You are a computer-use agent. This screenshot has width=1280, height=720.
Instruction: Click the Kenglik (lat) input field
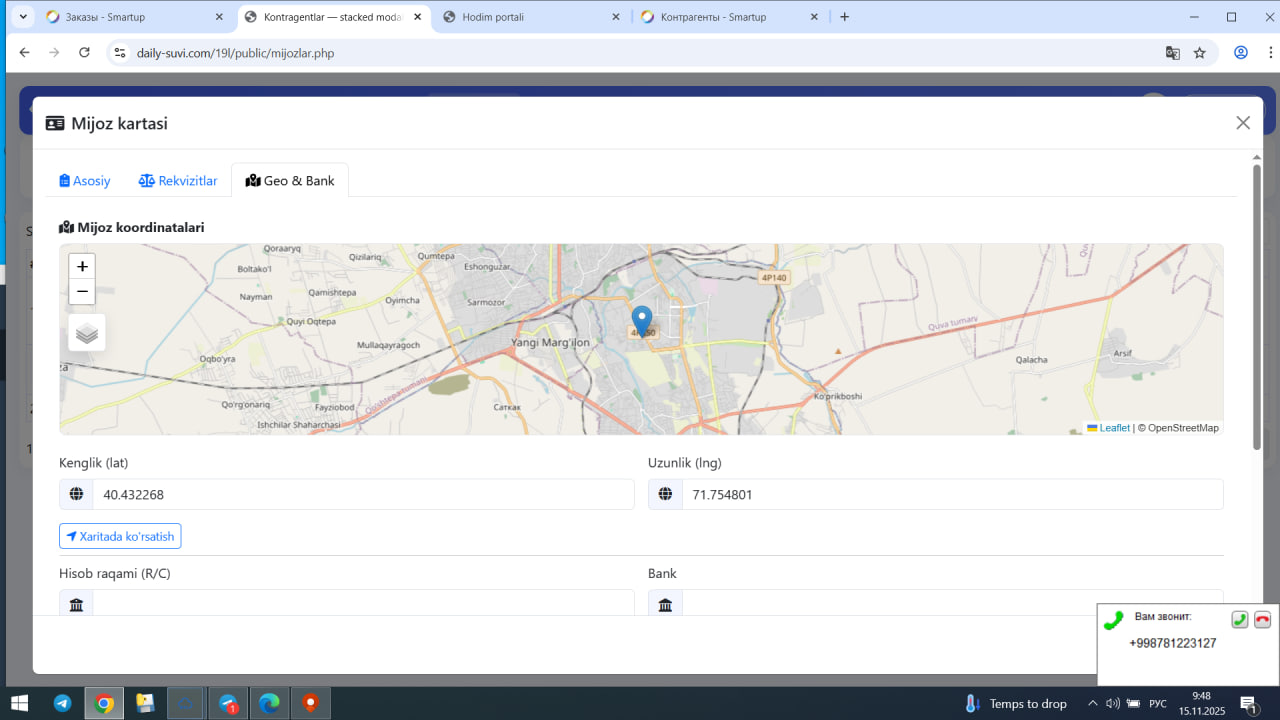click(x=362, y=494)
